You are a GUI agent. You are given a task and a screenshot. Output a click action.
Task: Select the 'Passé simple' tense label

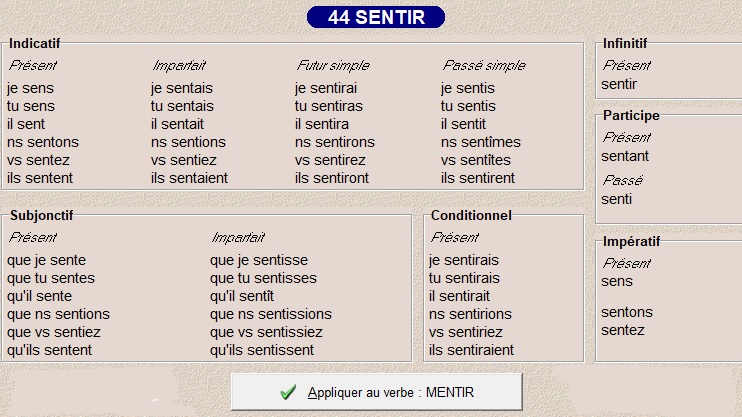483,66
